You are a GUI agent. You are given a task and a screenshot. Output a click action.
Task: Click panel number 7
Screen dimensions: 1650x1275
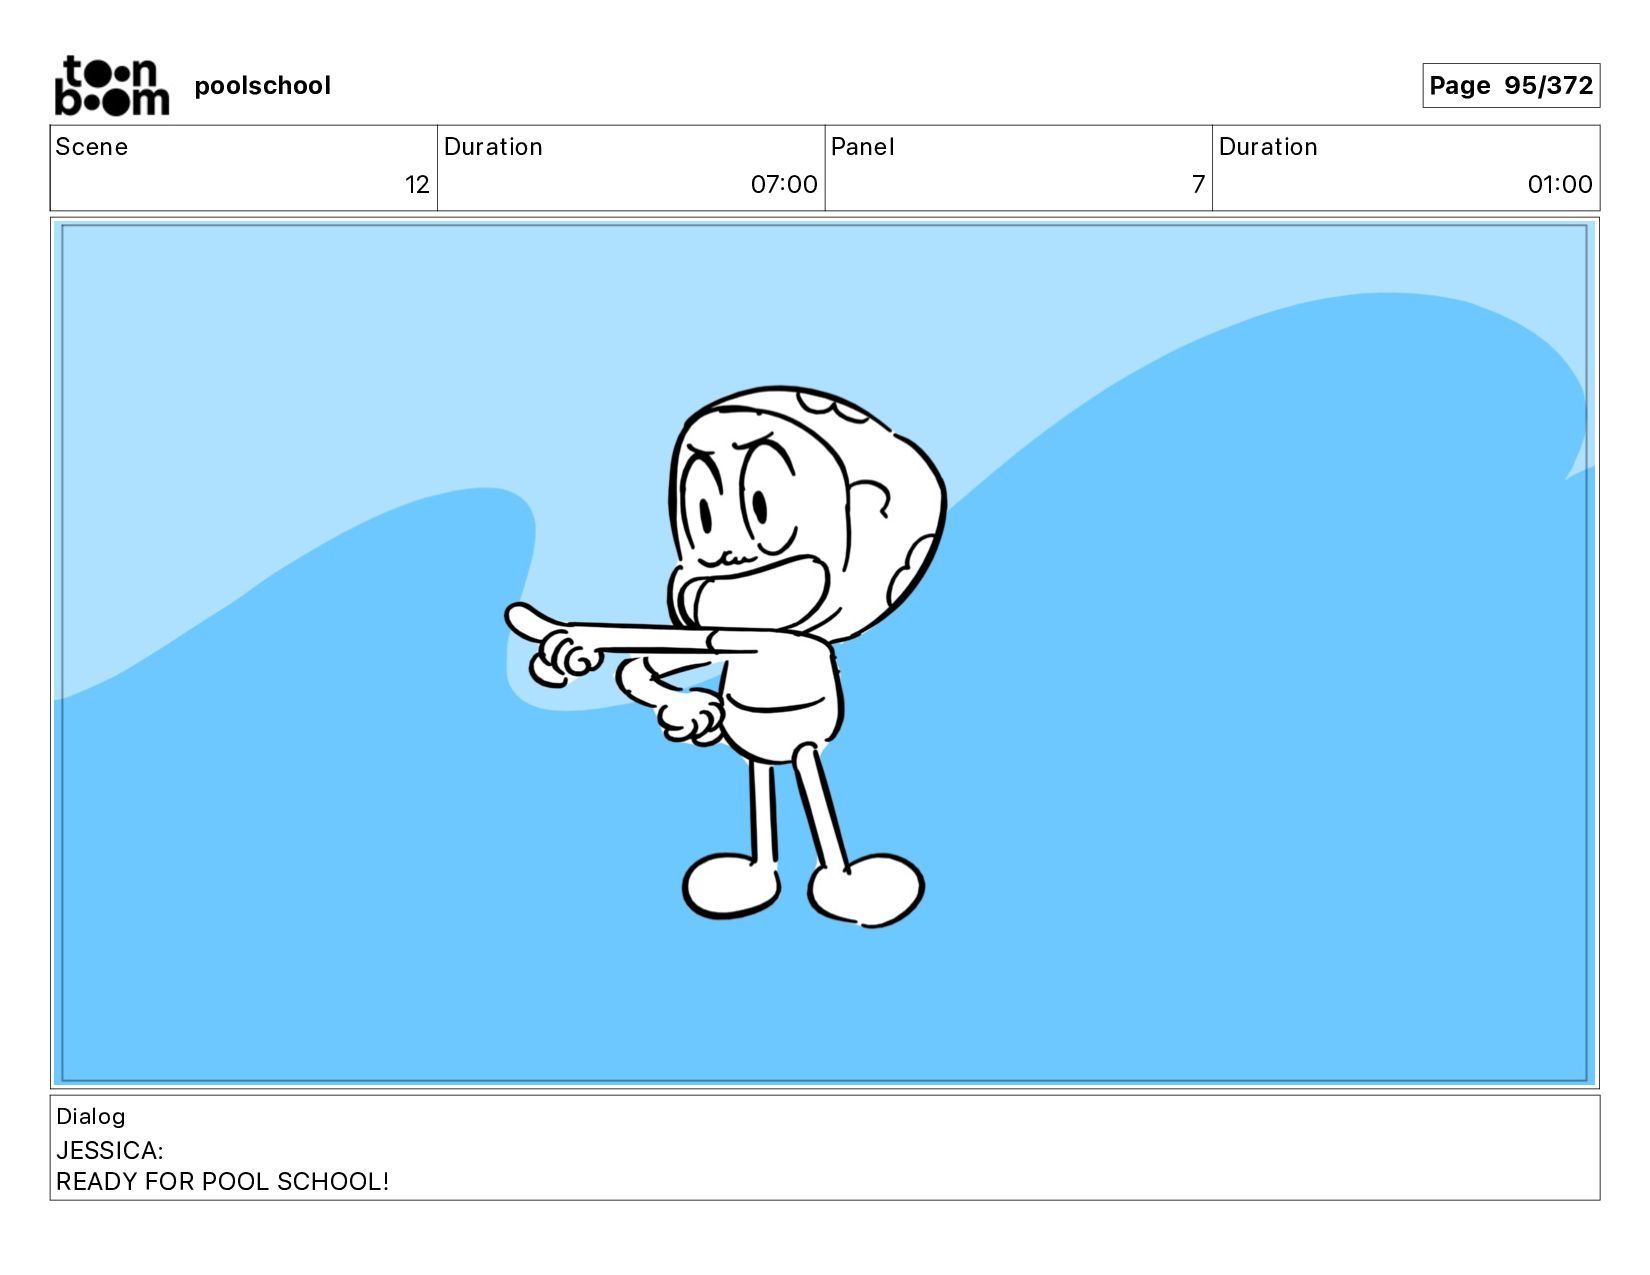click(1198, 184)
